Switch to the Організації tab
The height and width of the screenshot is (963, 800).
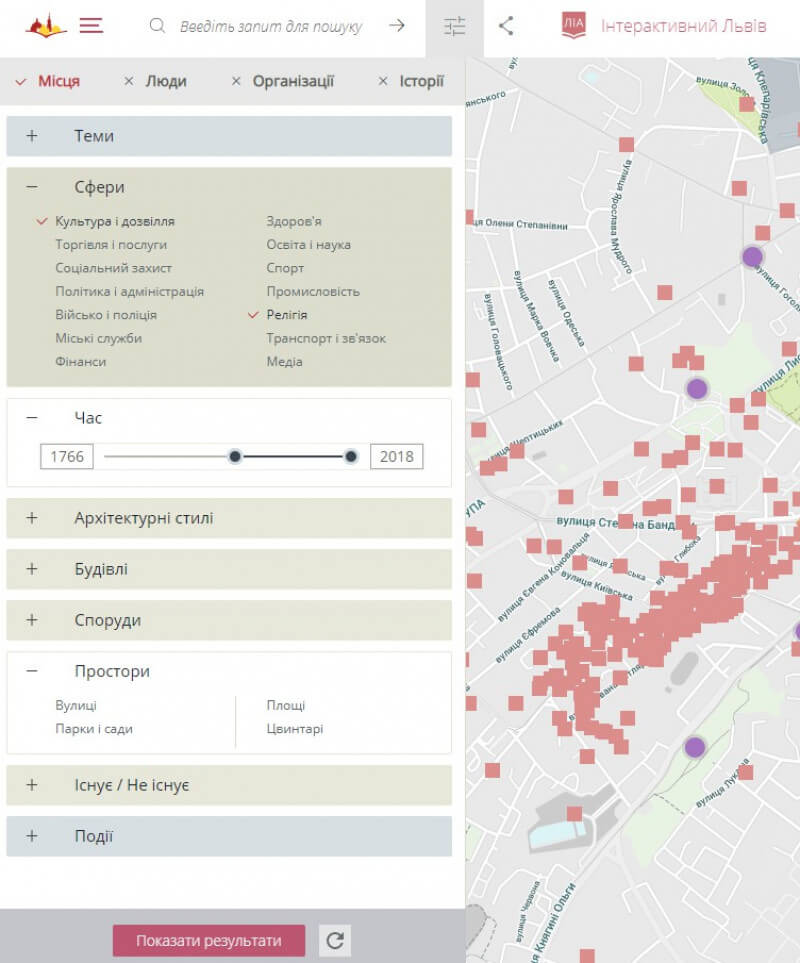(x=292, y=82)
